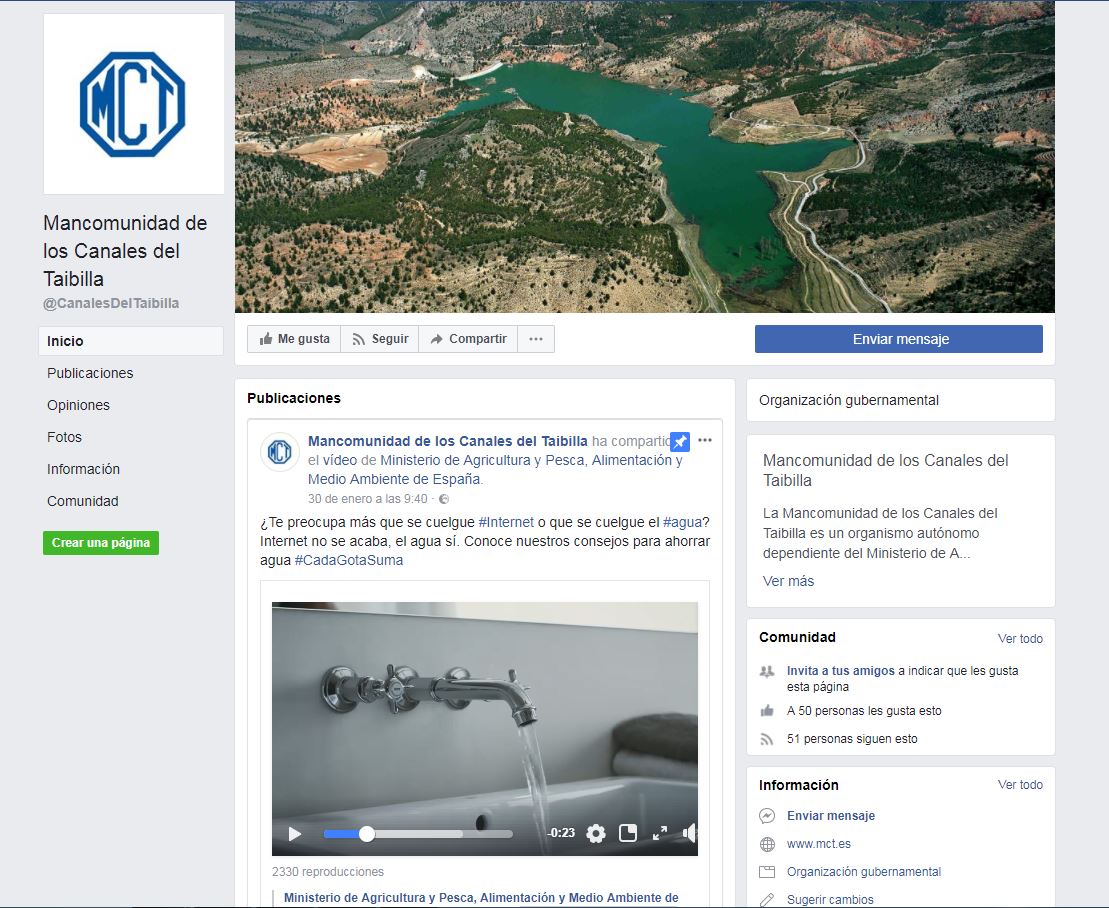Screen dimensions: 1109x908
Task: Open Información in the sidebar
Action: [83, 469]
